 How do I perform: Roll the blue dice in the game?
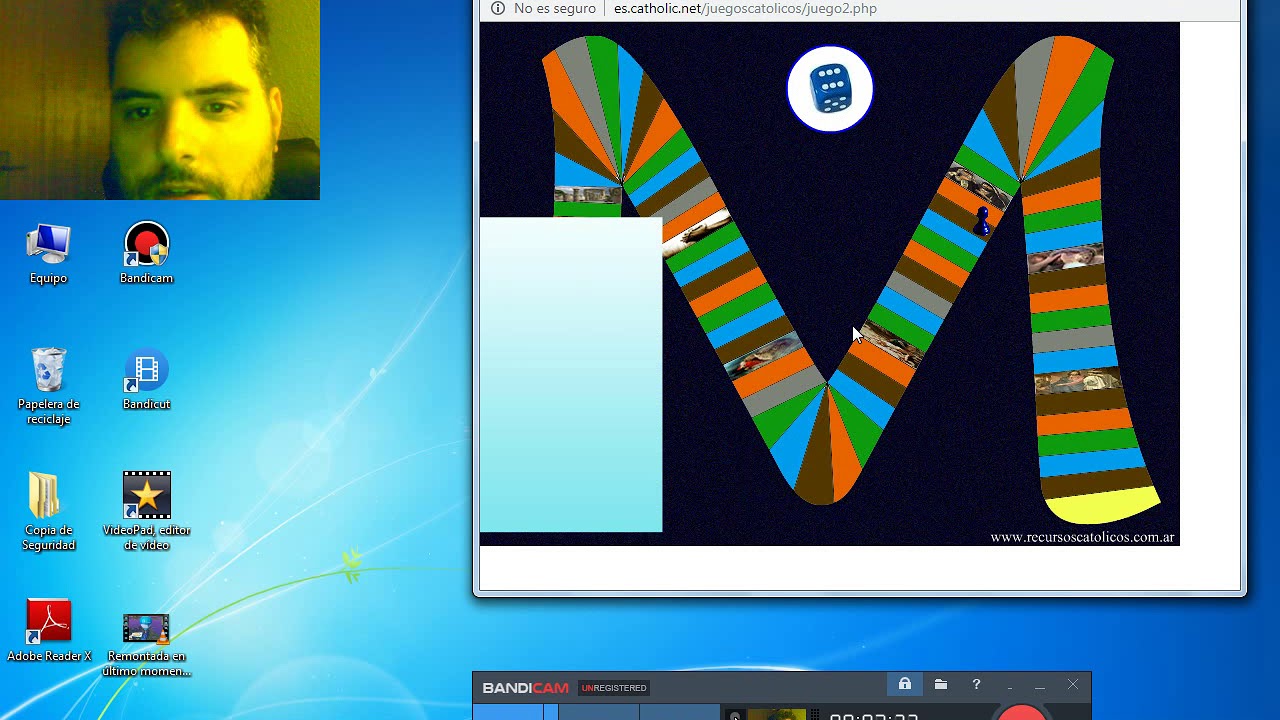pos(830,89)
